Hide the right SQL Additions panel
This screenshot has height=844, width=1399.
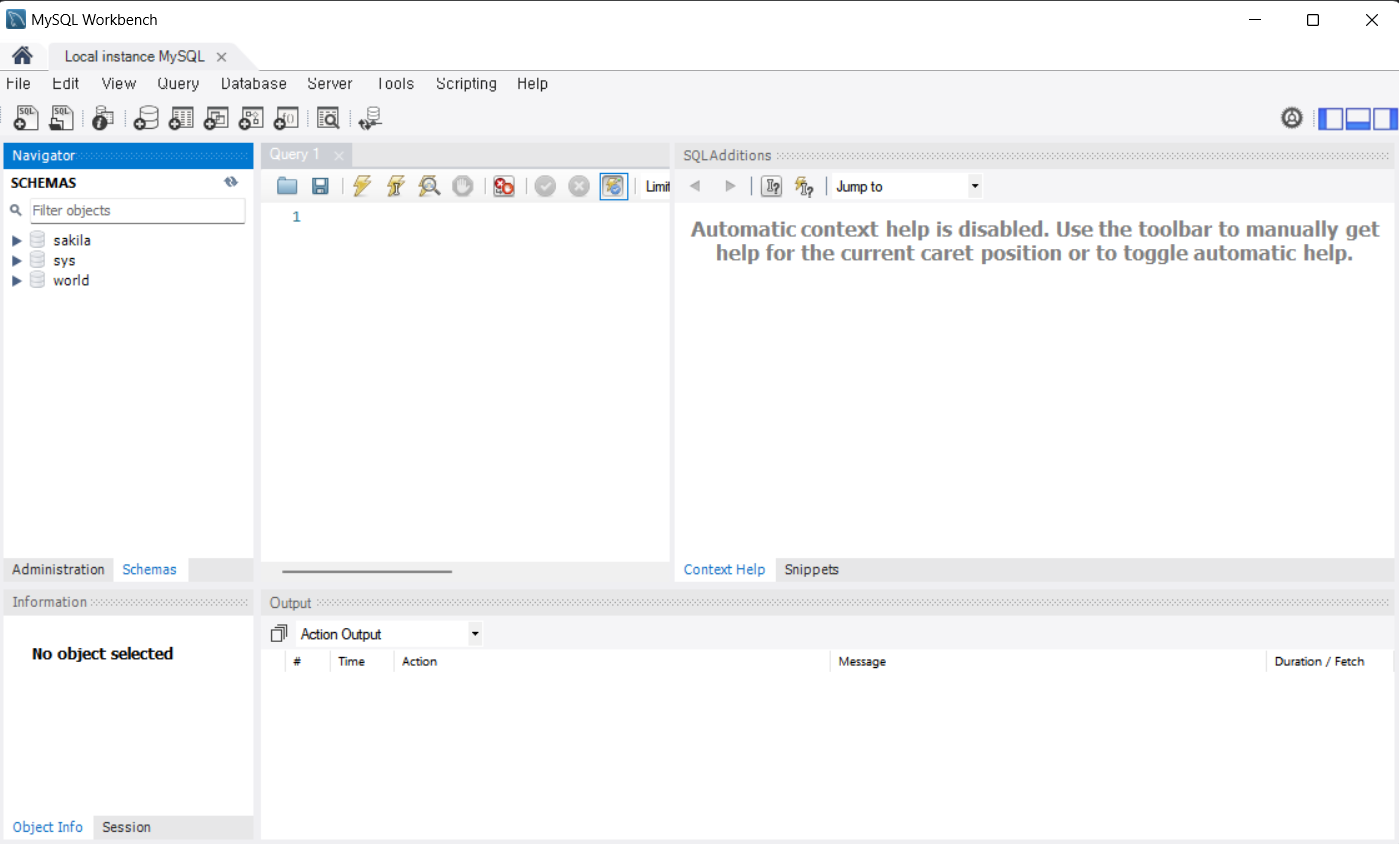(1384, 118)
